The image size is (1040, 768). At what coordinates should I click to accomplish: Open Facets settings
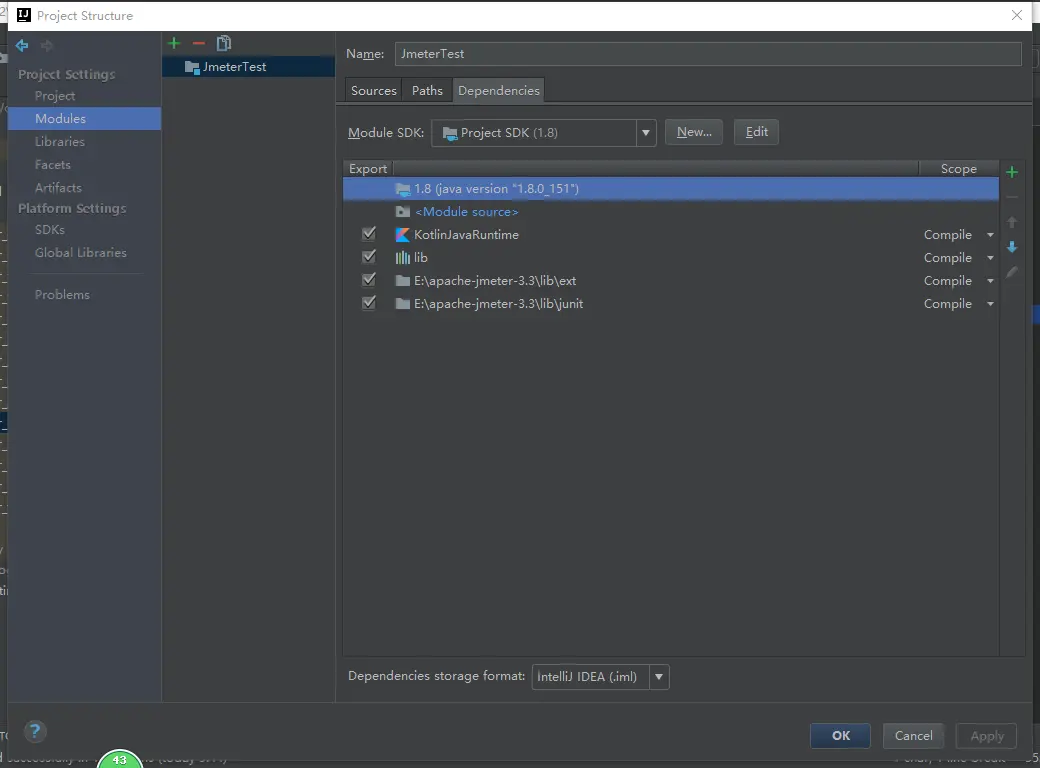click(x=52, y=164)
